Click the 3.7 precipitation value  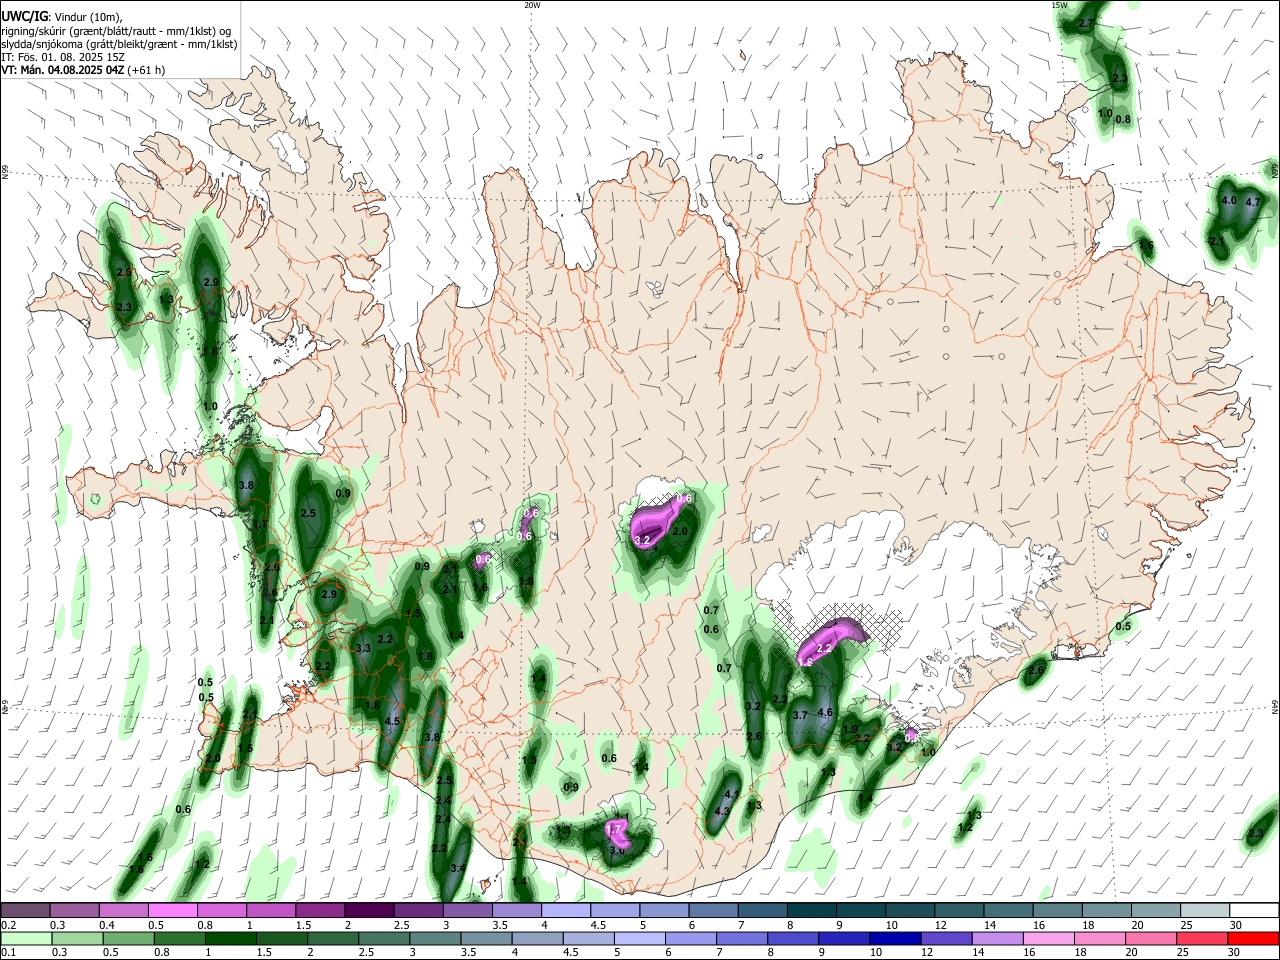[800, 715]
